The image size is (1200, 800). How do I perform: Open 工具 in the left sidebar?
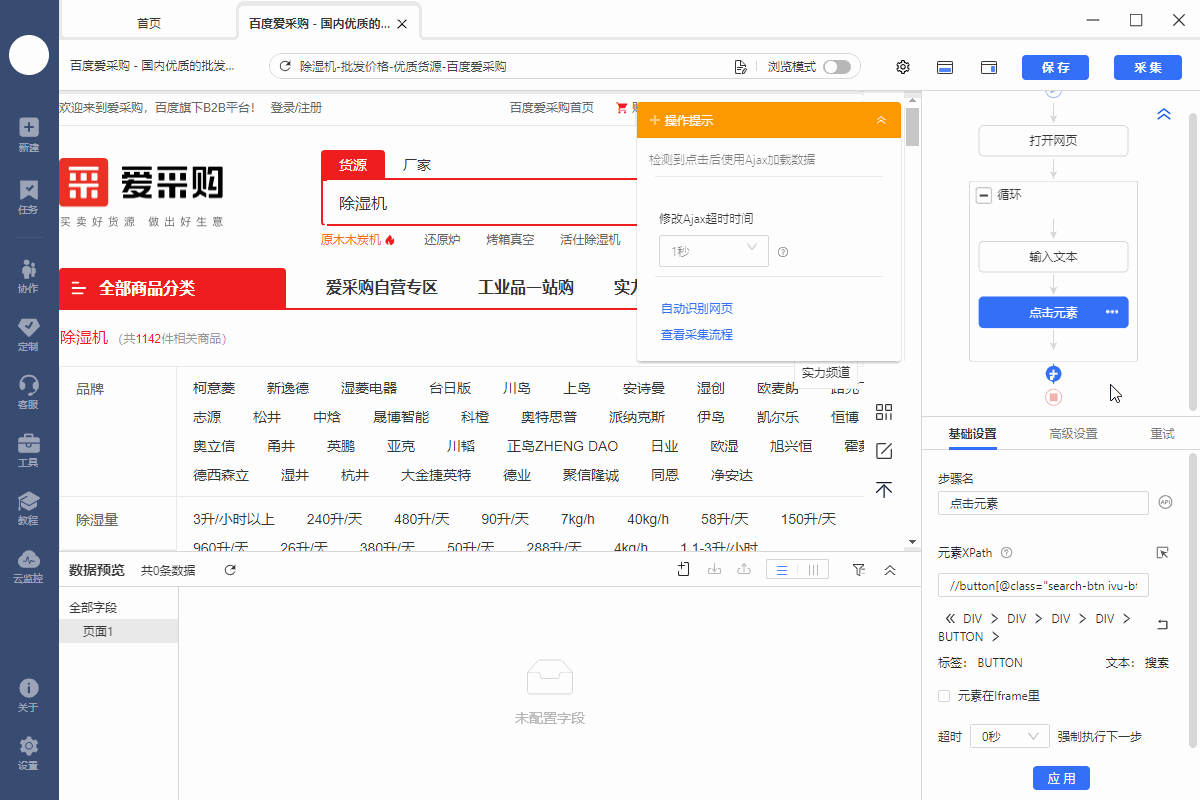click(x=28, y=450)
